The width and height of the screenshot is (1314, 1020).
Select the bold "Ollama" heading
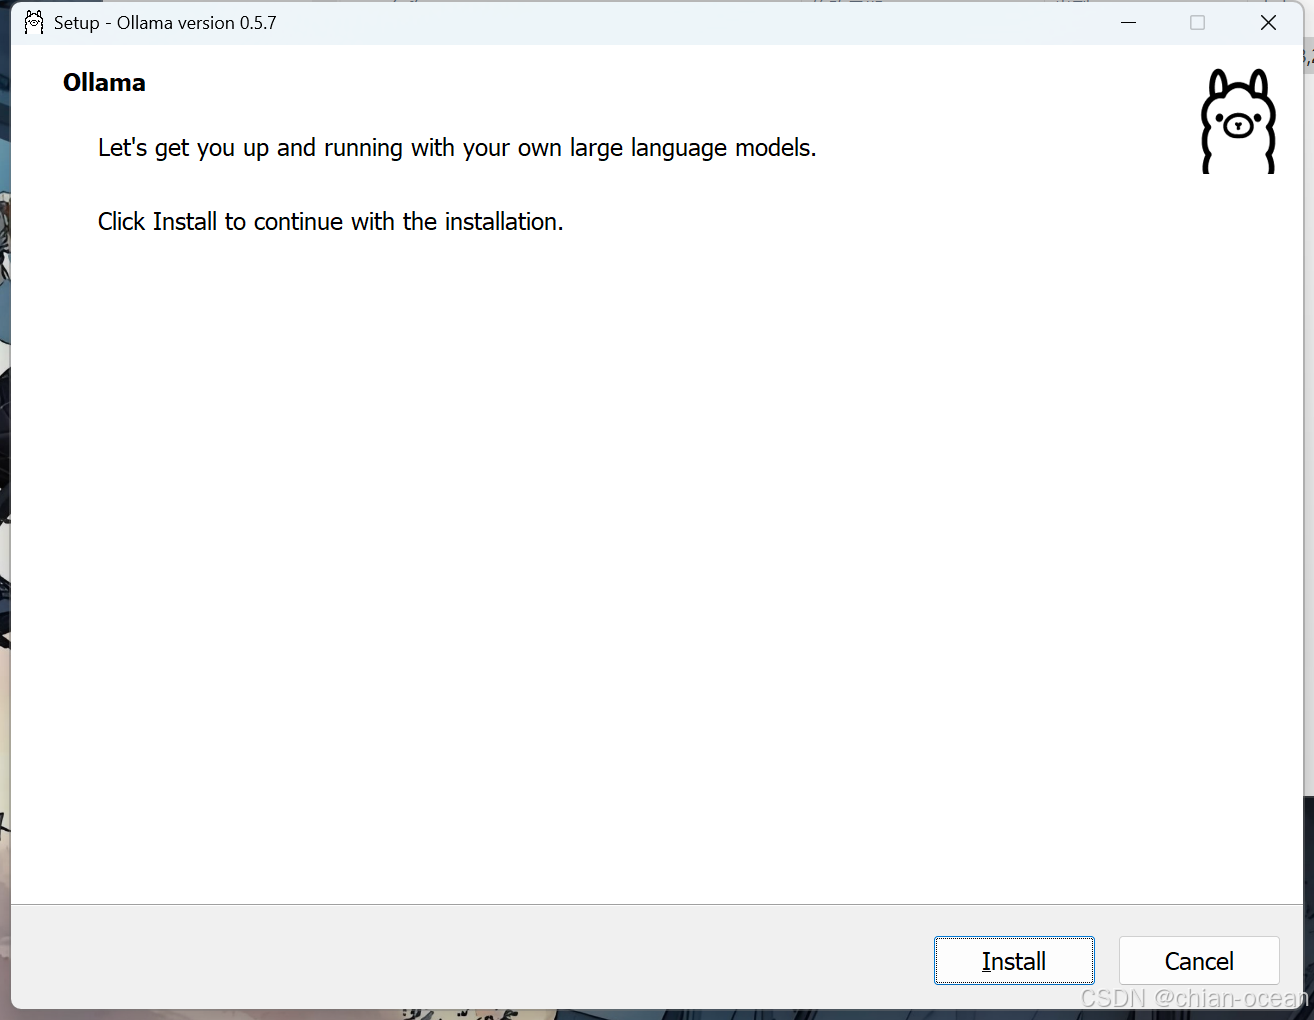pyautogui.click(x=104, y=83)
